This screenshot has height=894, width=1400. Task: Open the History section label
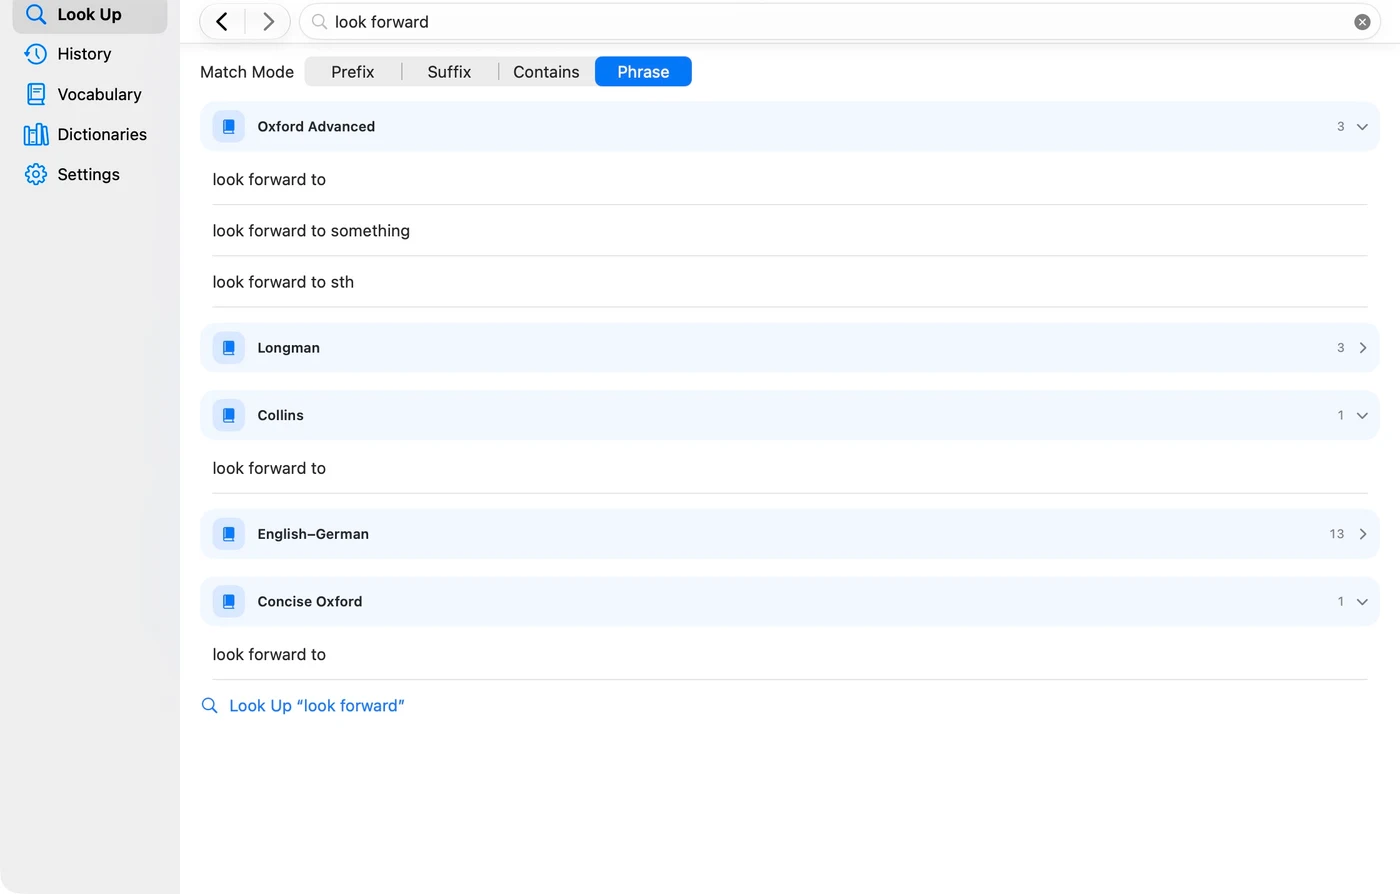(84, 54)
